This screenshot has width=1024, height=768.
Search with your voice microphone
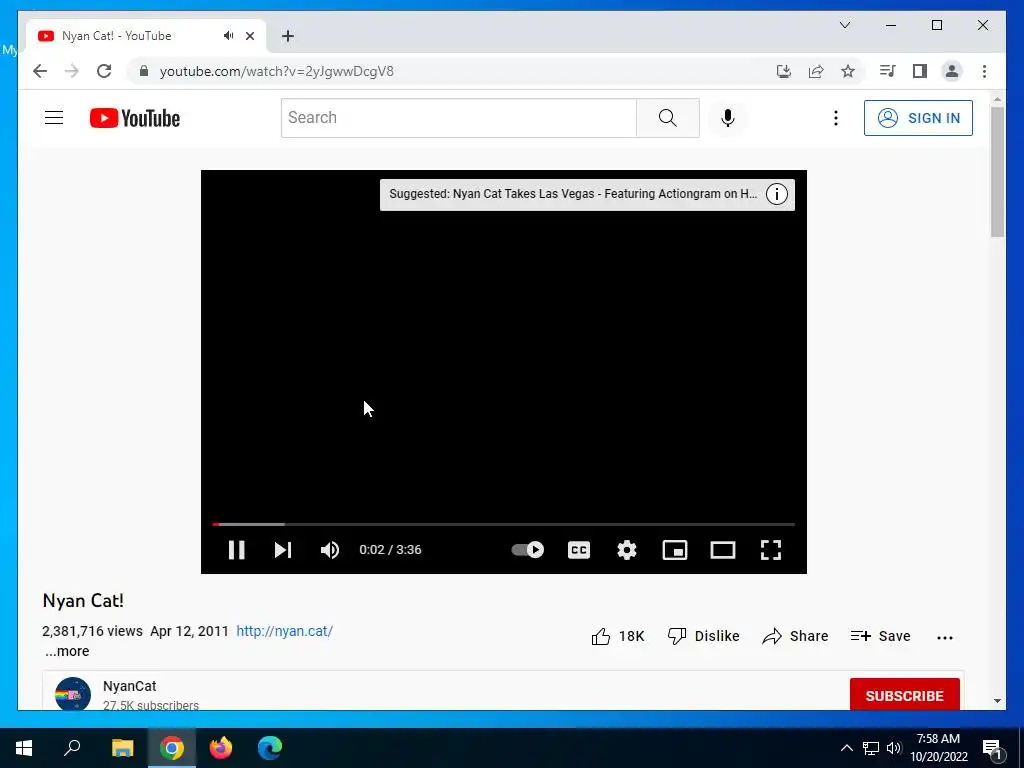[x=728, y=118]
